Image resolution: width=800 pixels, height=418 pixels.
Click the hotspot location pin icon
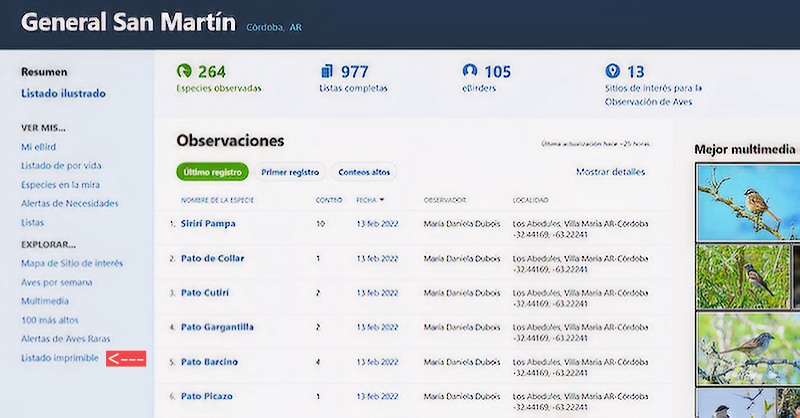(x=612, y=71)
